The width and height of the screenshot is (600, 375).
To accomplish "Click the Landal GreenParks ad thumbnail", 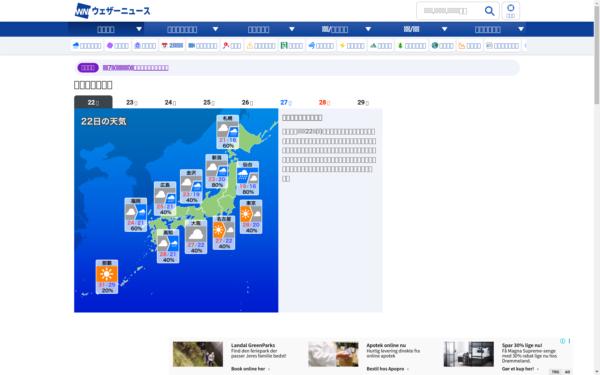I will click(198, 354).
